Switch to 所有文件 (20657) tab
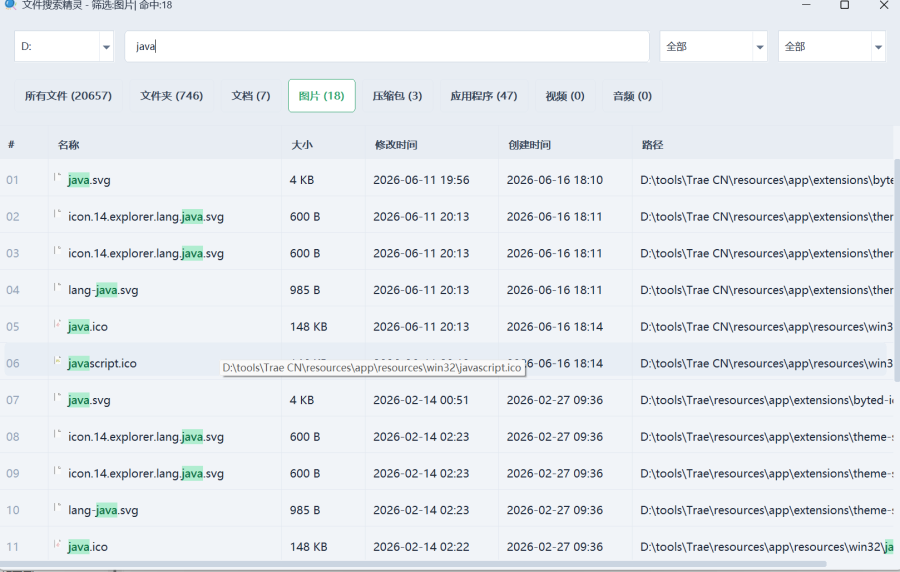 point(68,96)
